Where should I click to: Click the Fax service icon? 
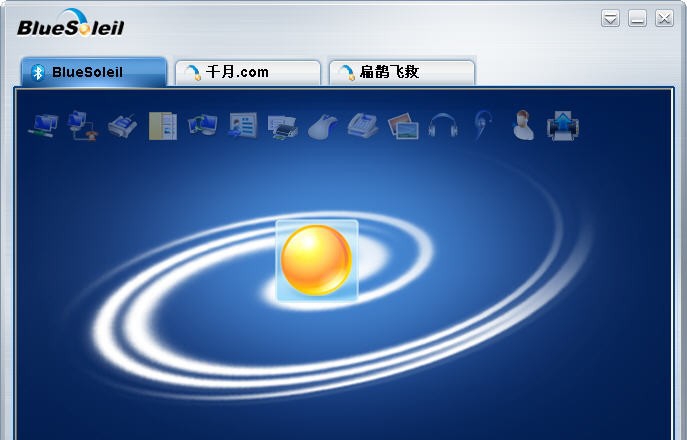click(x=123, y=126)
